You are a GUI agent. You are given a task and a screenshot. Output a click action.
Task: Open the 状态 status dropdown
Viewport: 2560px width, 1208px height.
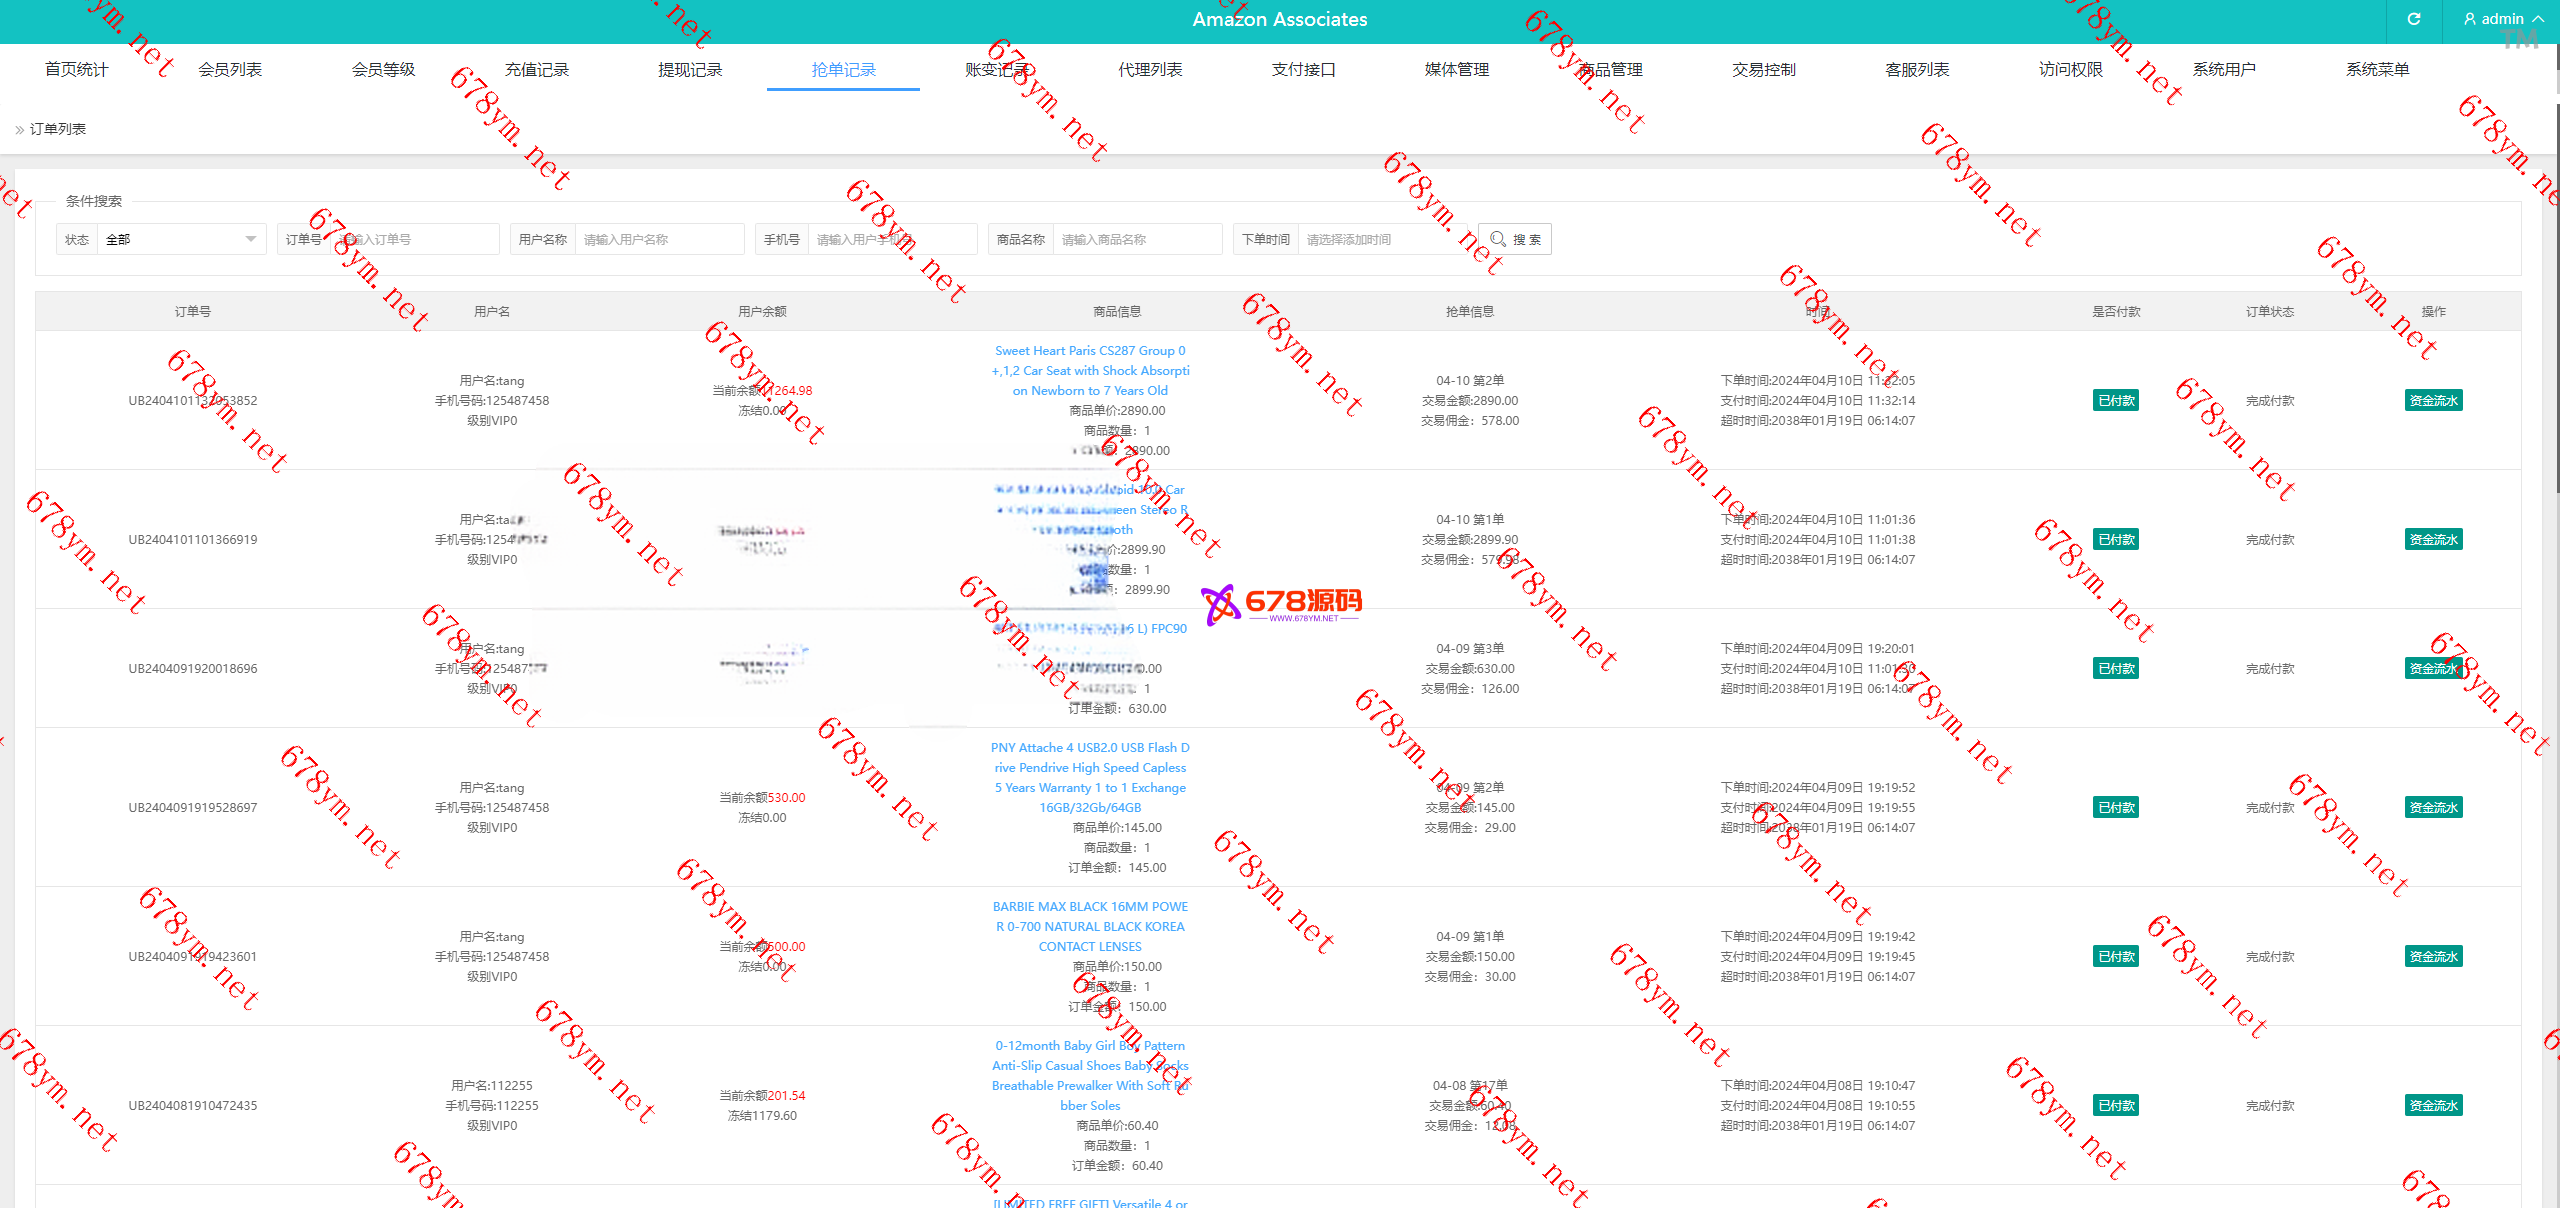[x=181, y=240]
